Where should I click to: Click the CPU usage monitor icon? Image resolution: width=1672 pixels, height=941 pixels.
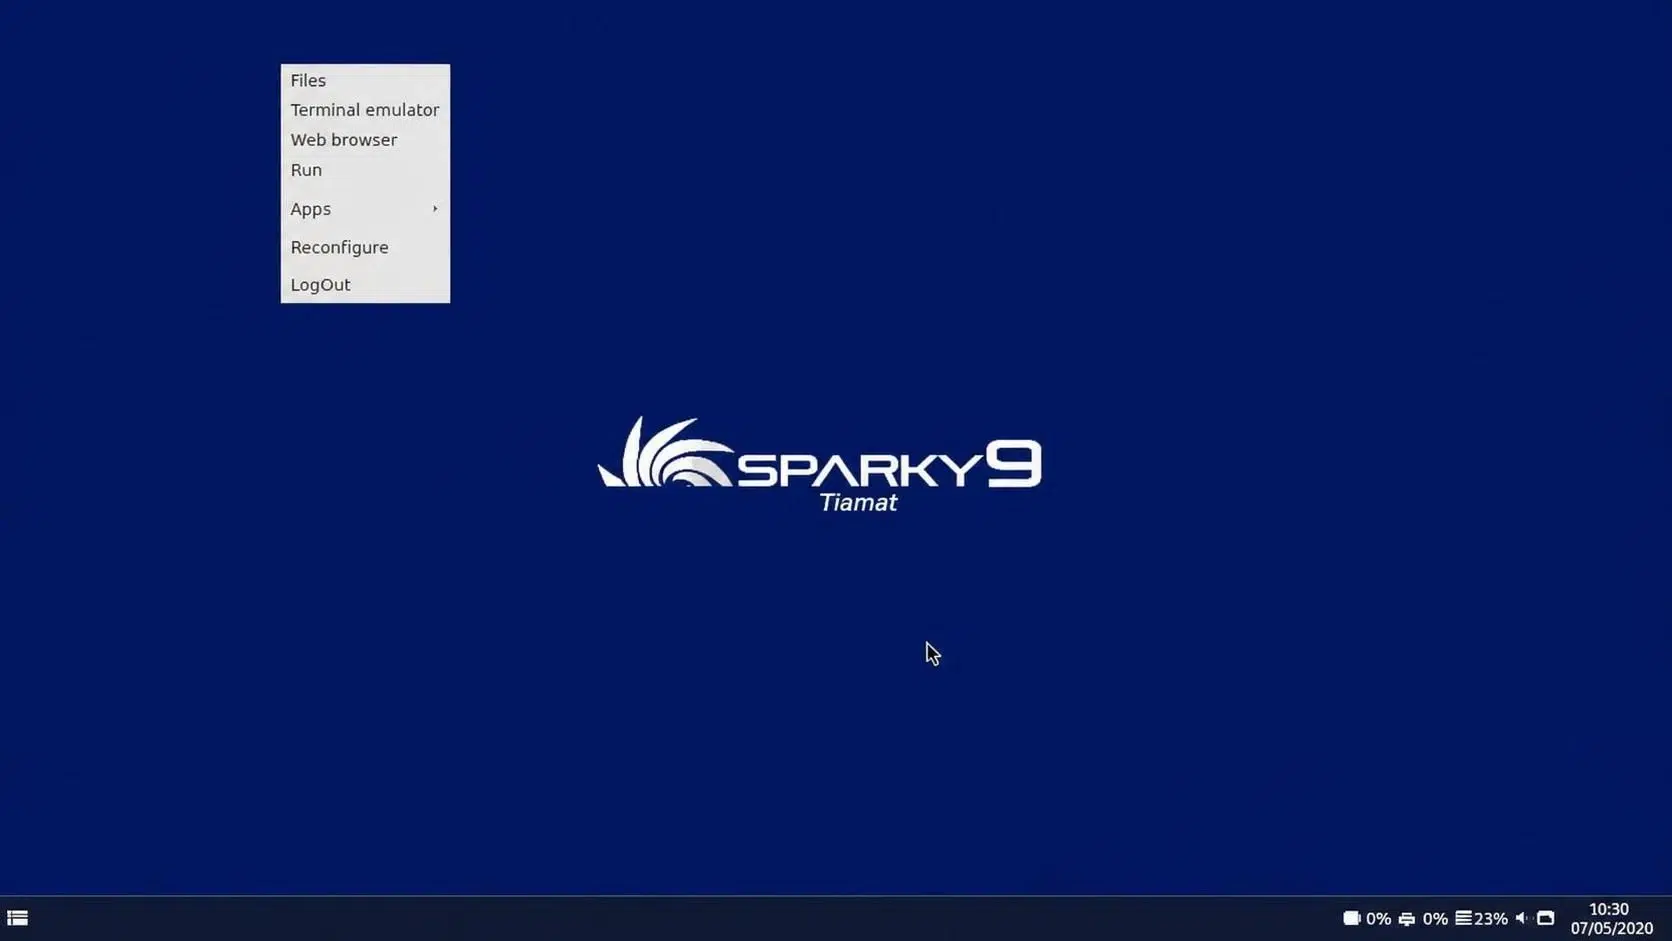pyautogui.click(x=1407, y=918)
